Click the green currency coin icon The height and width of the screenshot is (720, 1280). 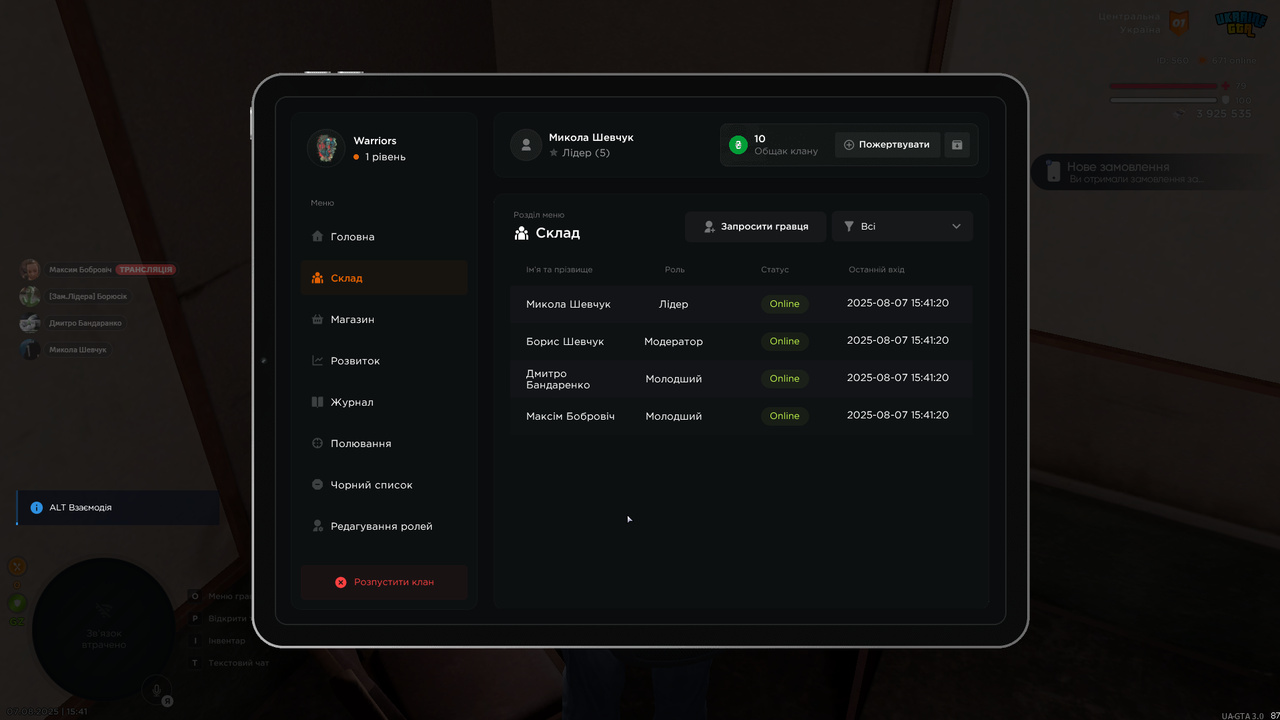(x=738, y=145)
